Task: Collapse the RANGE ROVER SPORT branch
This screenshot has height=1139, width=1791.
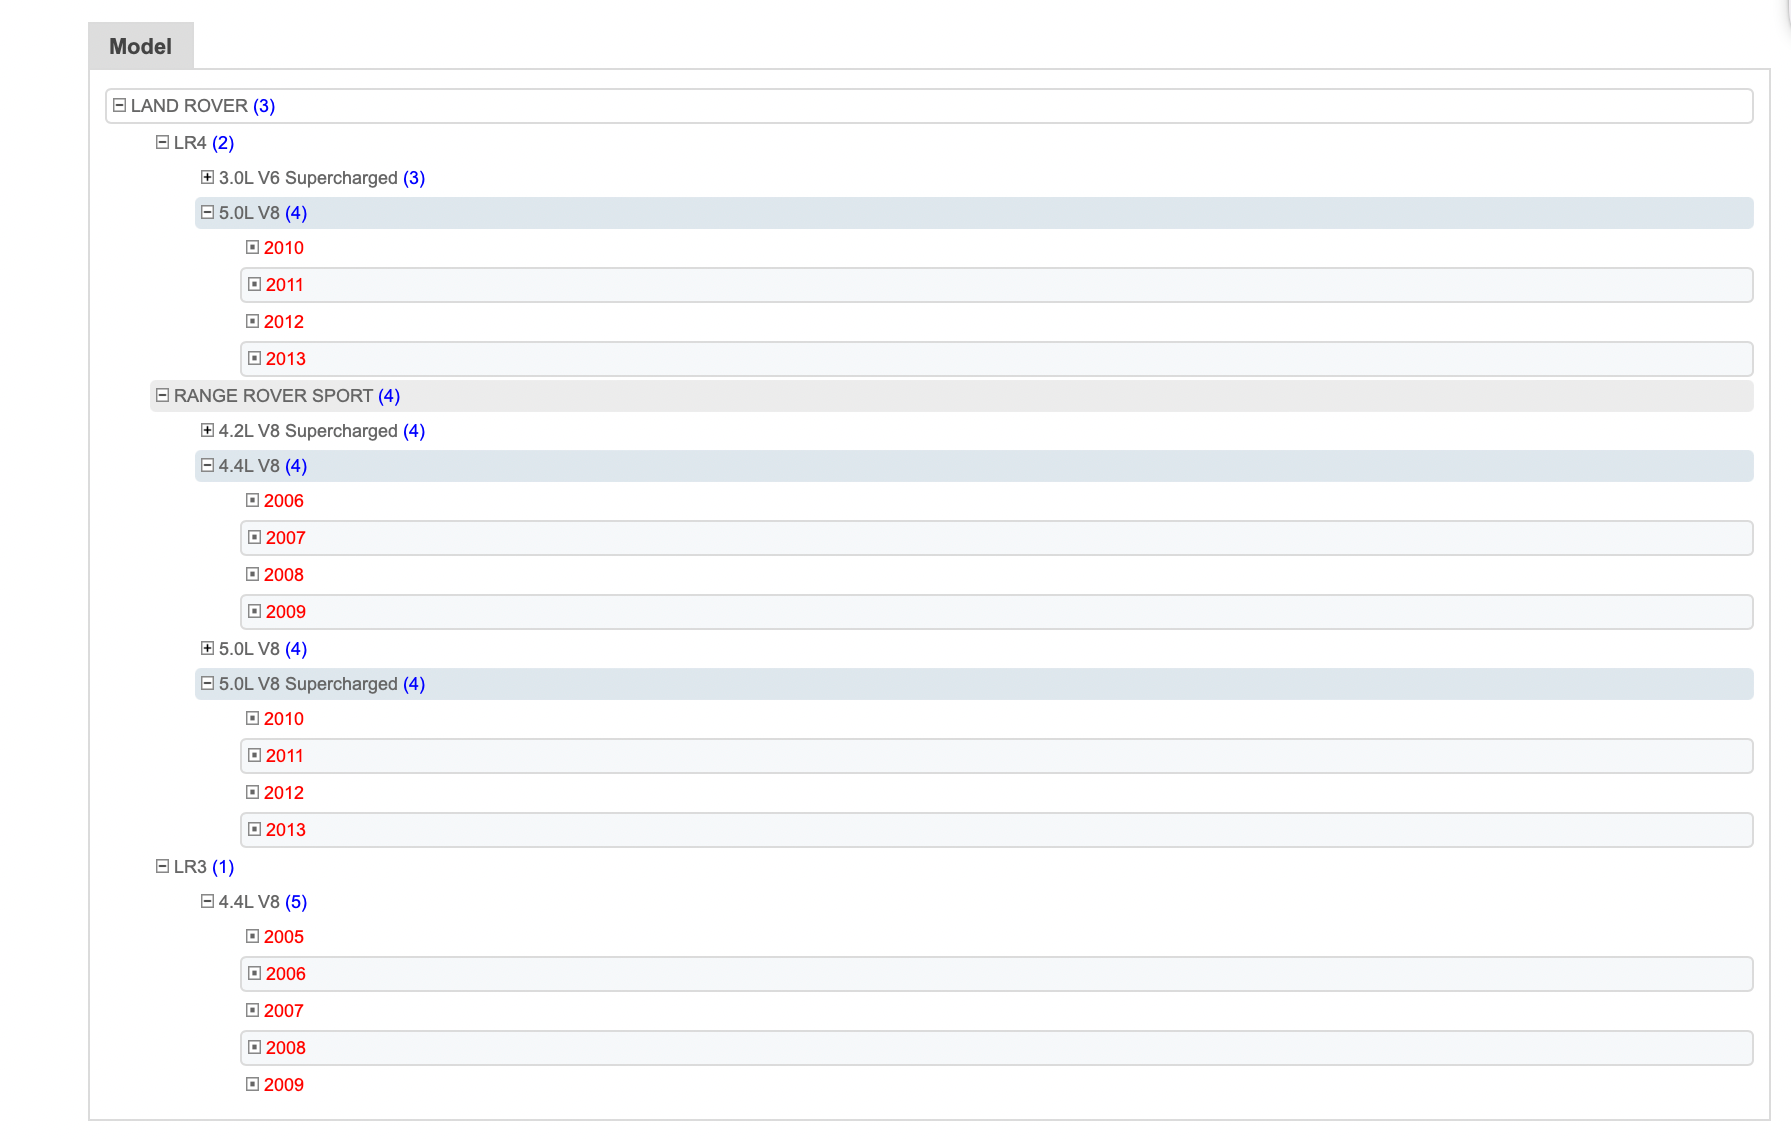Action: pos(162,395)
